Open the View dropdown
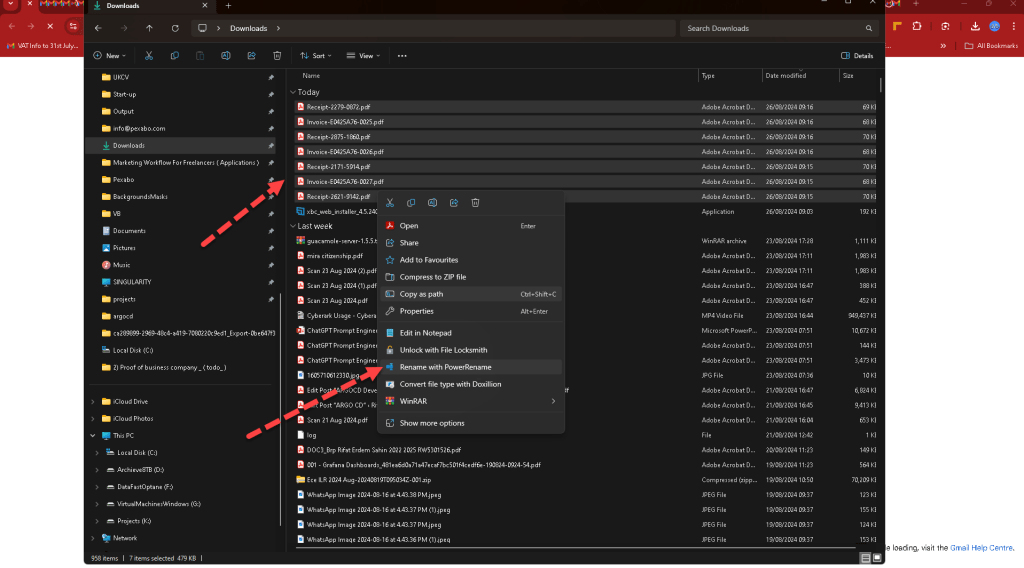Viewport: 1024px width, 568px height. 363,55
